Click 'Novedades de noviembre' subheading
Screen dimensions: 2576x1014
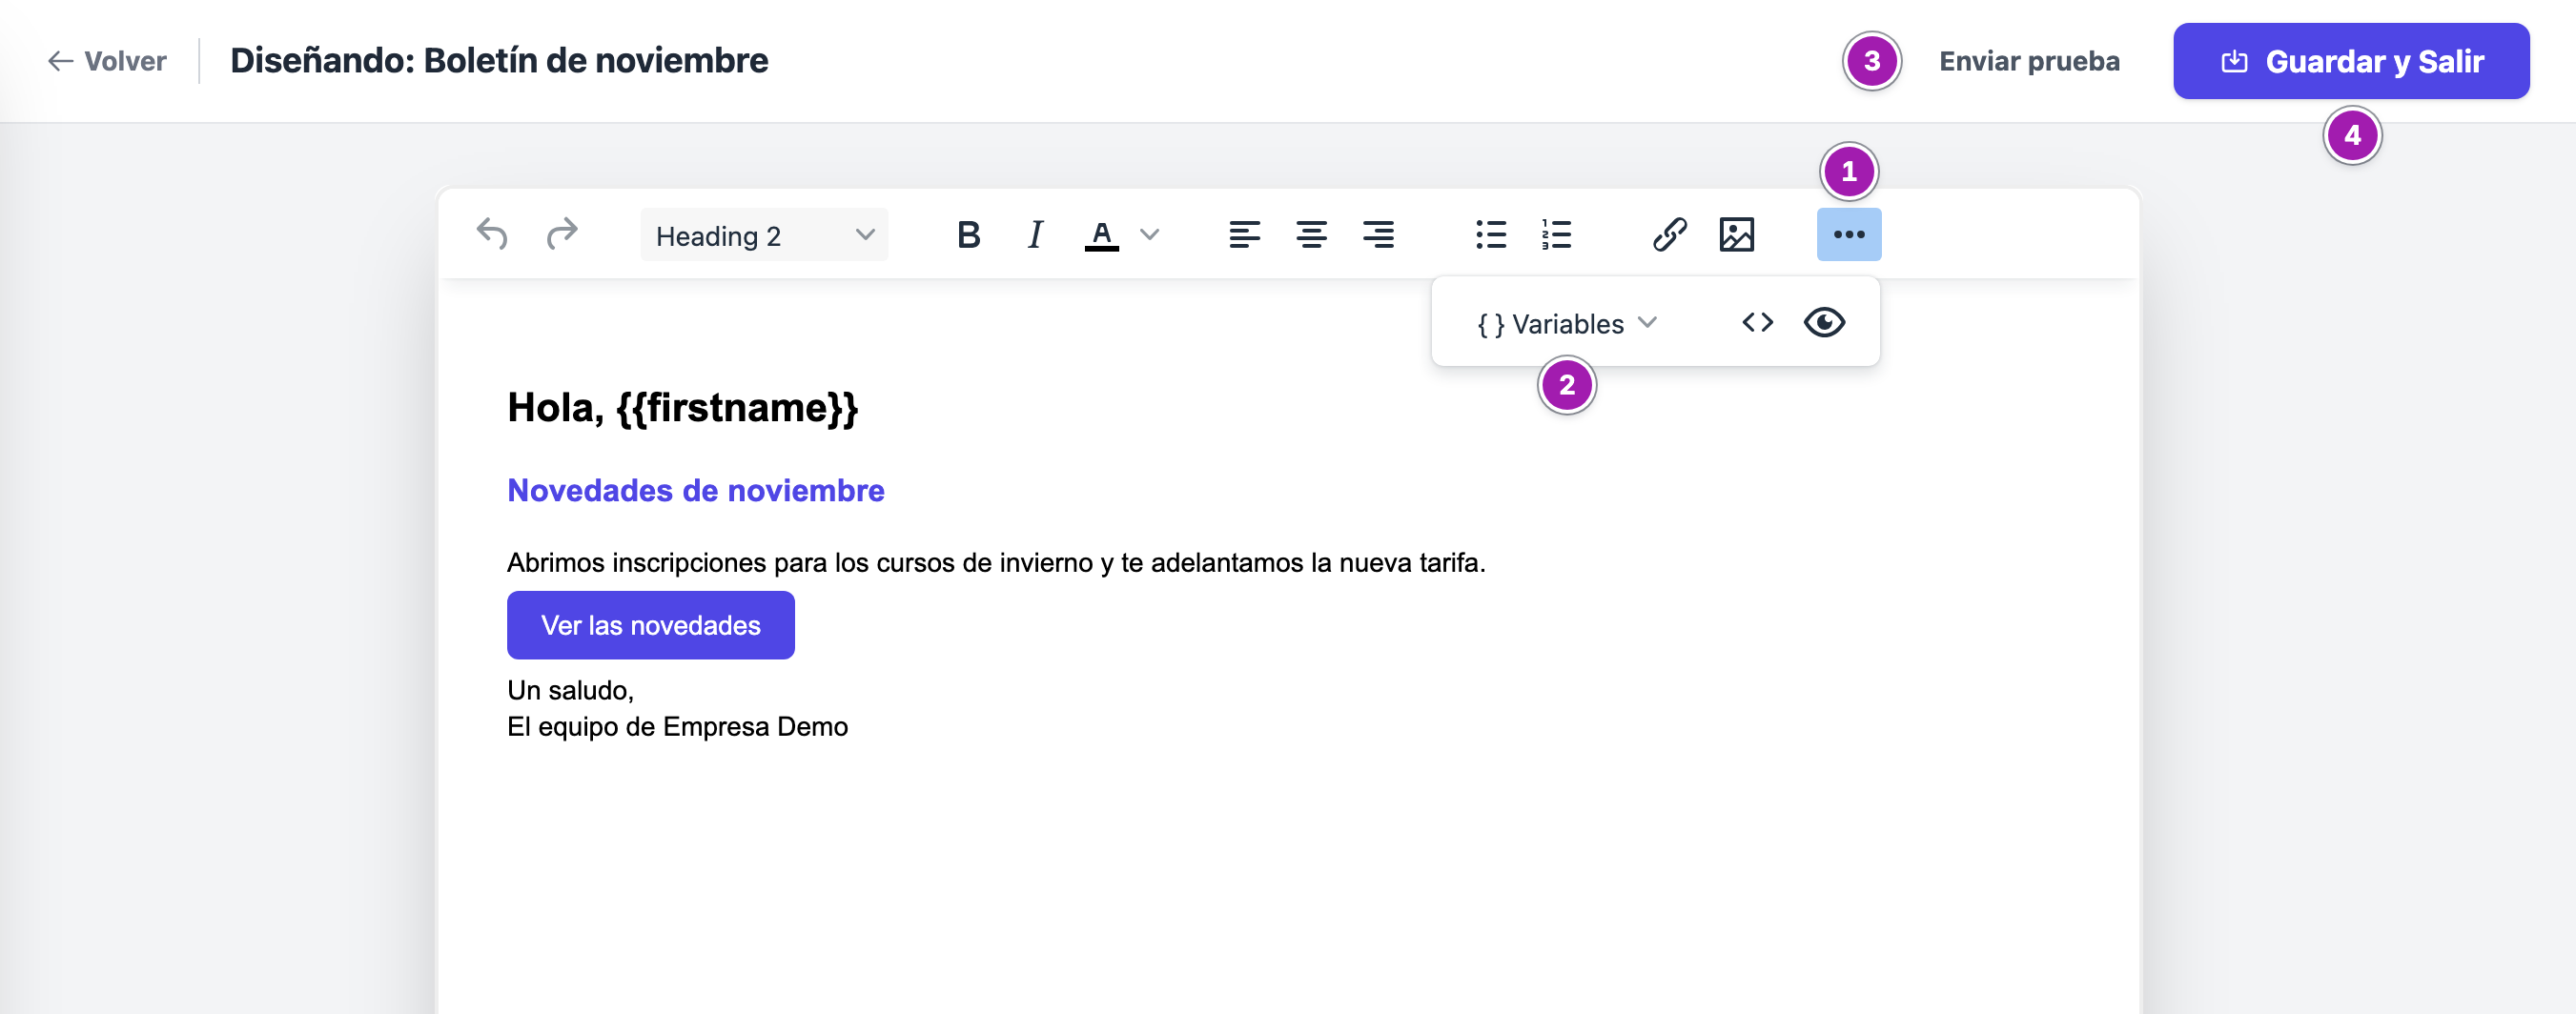point(695,491)
